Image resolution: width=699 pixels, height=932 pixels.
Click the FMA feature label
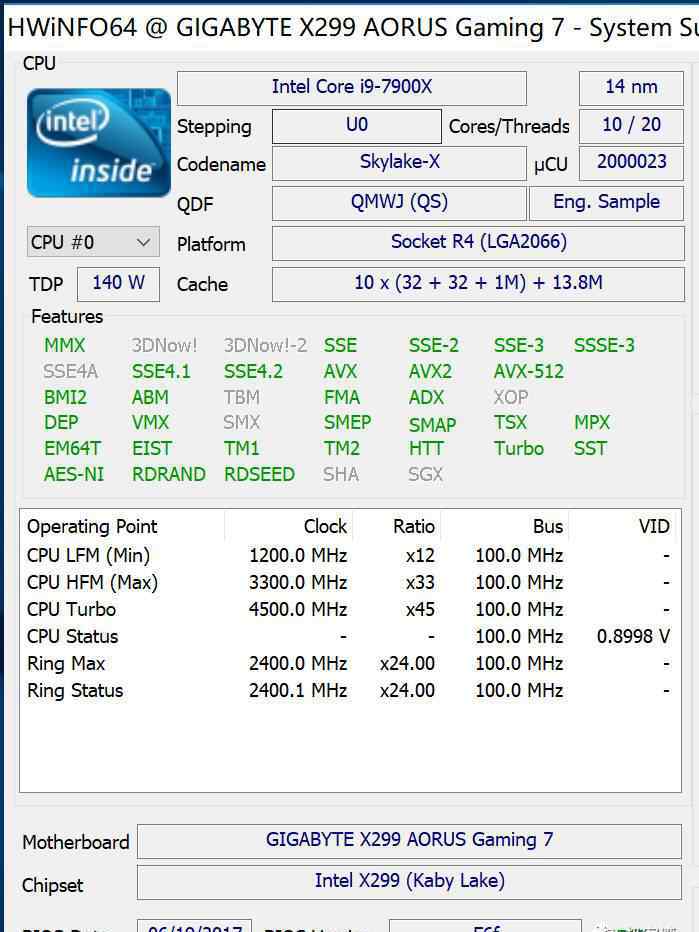(x=342, y=397)
